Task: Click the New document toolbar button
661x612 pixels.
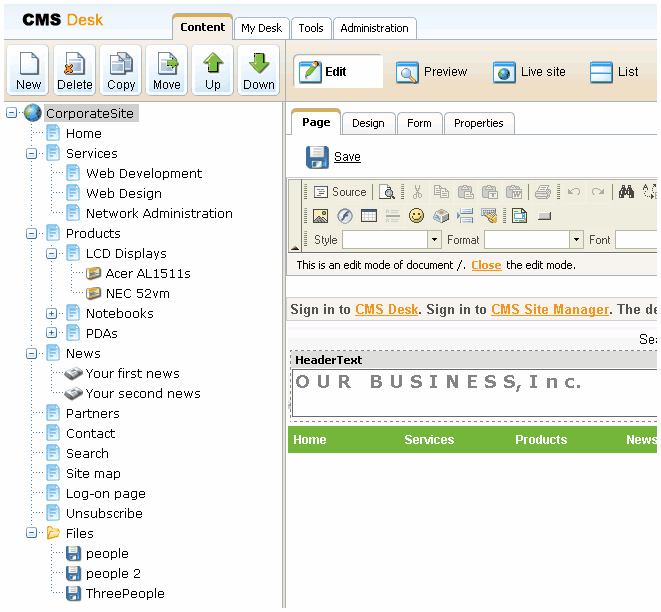Action: (28, 71)
